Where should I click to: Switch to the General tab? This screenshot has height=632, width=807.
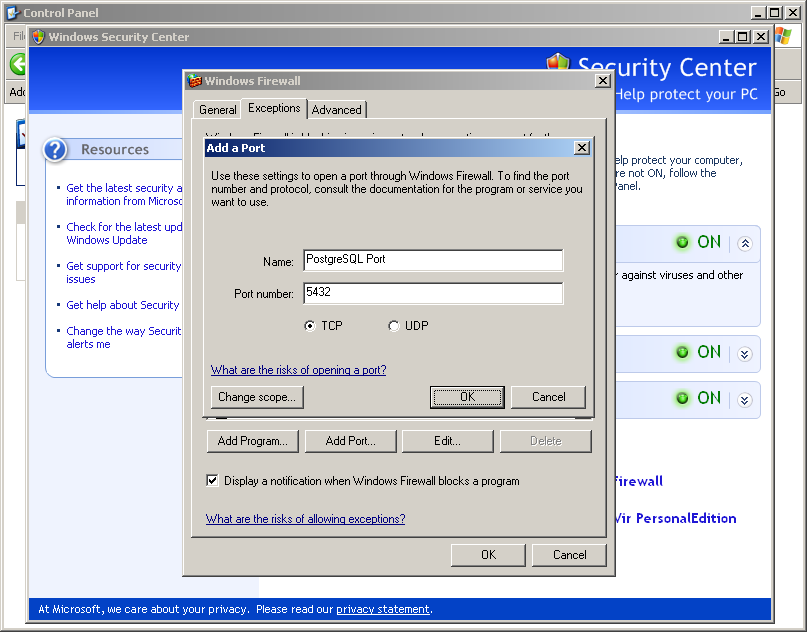pyautogui.click(x=217, y=110)
